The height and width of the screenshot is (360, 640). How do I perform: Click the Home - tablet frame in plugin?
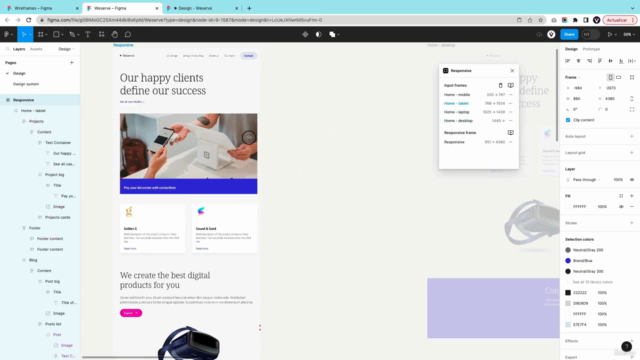456,104
